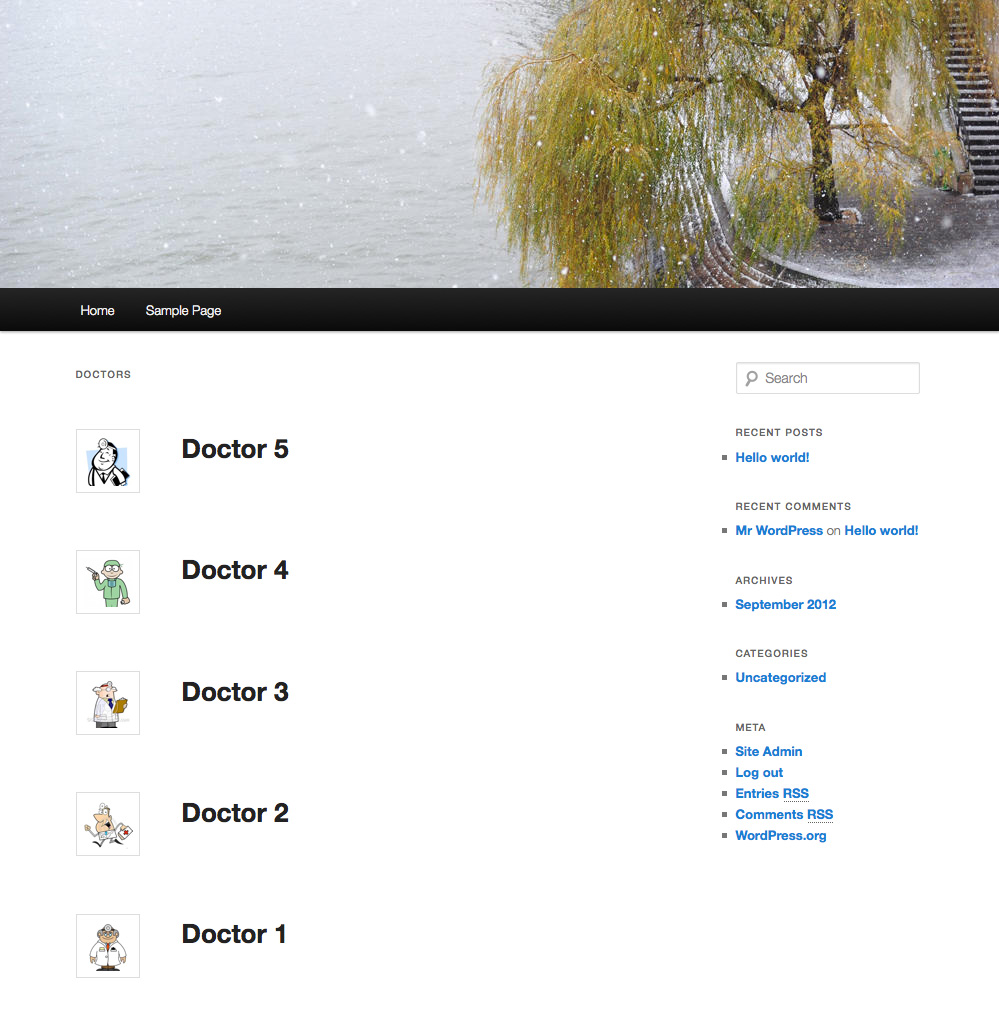Click the magnifier icon in search box
The height and width of the screenshot is (1020, 999).
[751, 379]
